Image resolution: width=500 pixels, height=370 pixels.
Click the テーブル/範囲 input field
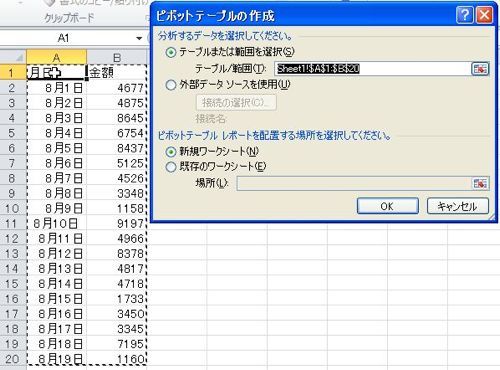[373, 69]
